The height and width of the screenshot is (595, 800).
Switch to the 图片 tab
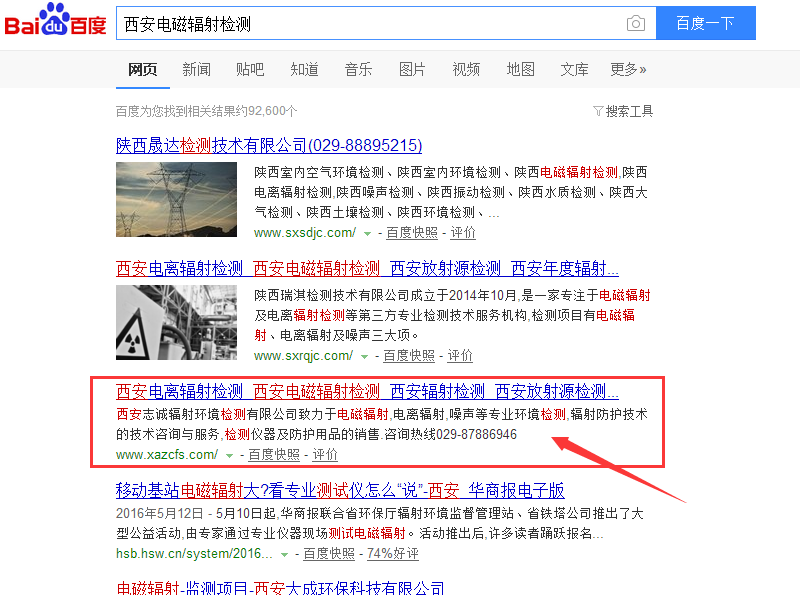(412, 69)
